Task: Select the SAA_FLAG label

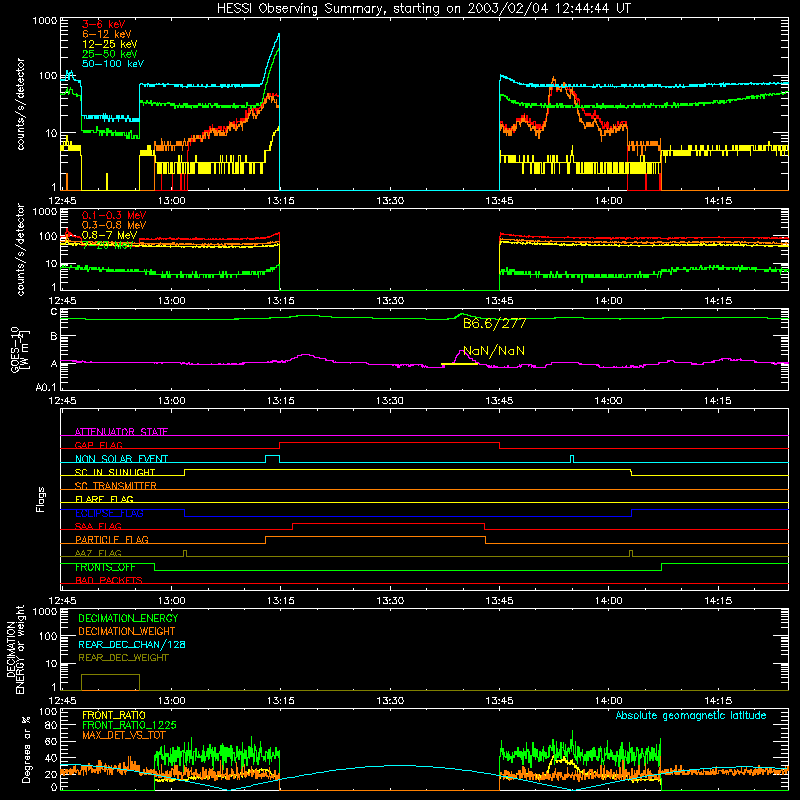Action: tap(98, 526)
